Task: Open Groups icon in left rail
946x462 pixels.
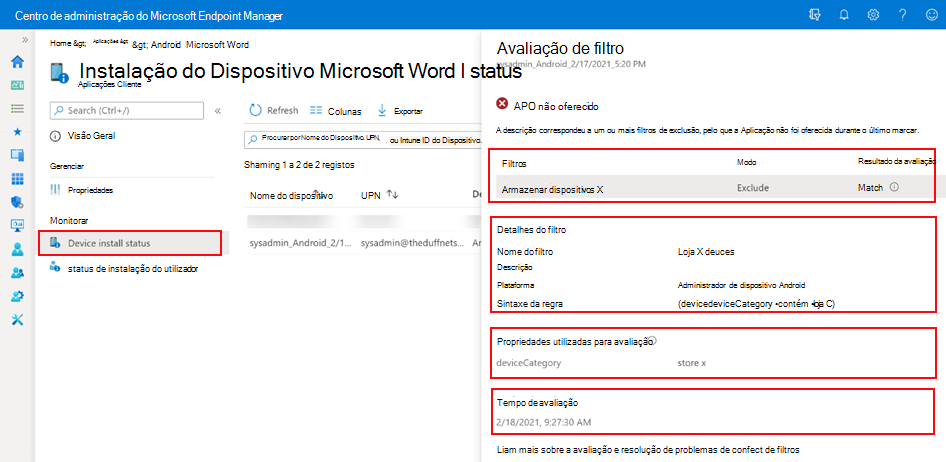Action: 17,273
